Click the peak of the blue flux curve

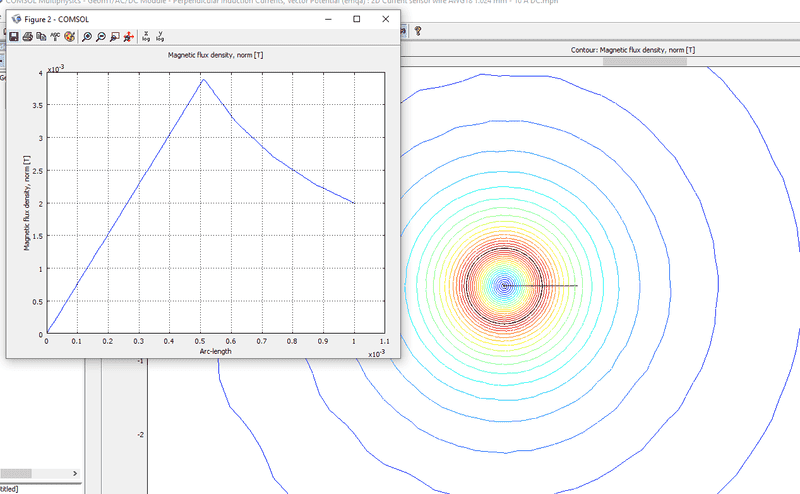203,80
